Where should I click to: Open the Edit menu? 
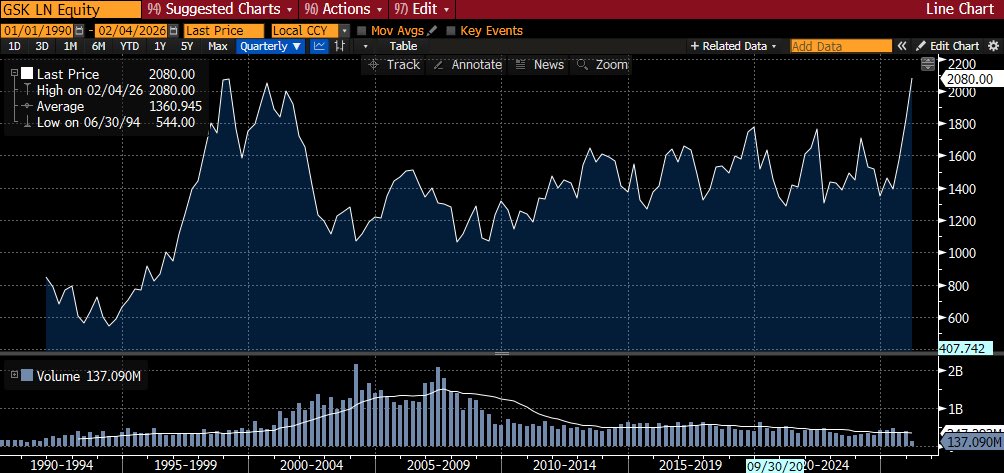[x=422, y=9]
